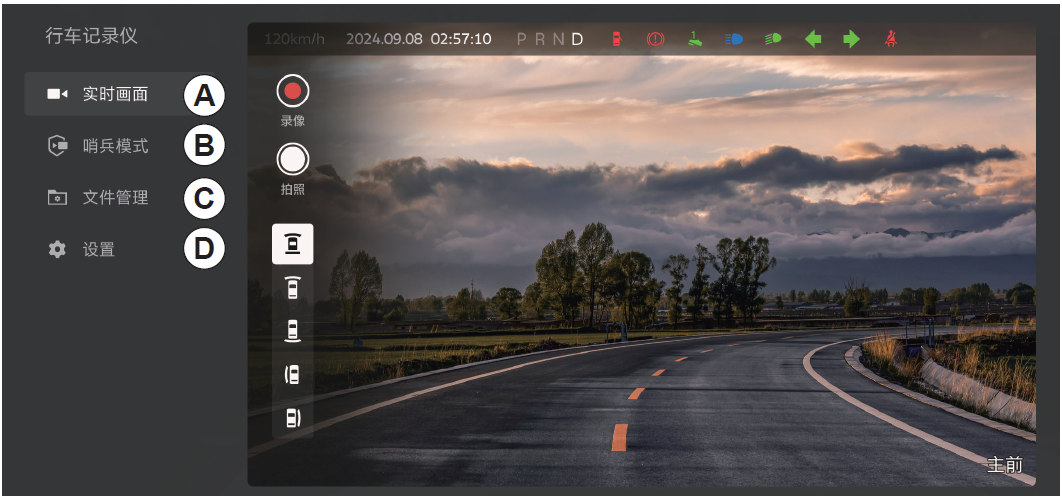This screenshot has width=1062, height=500.
Task: Click the 120km/h speed readout
Action: (x=295, y=39)
